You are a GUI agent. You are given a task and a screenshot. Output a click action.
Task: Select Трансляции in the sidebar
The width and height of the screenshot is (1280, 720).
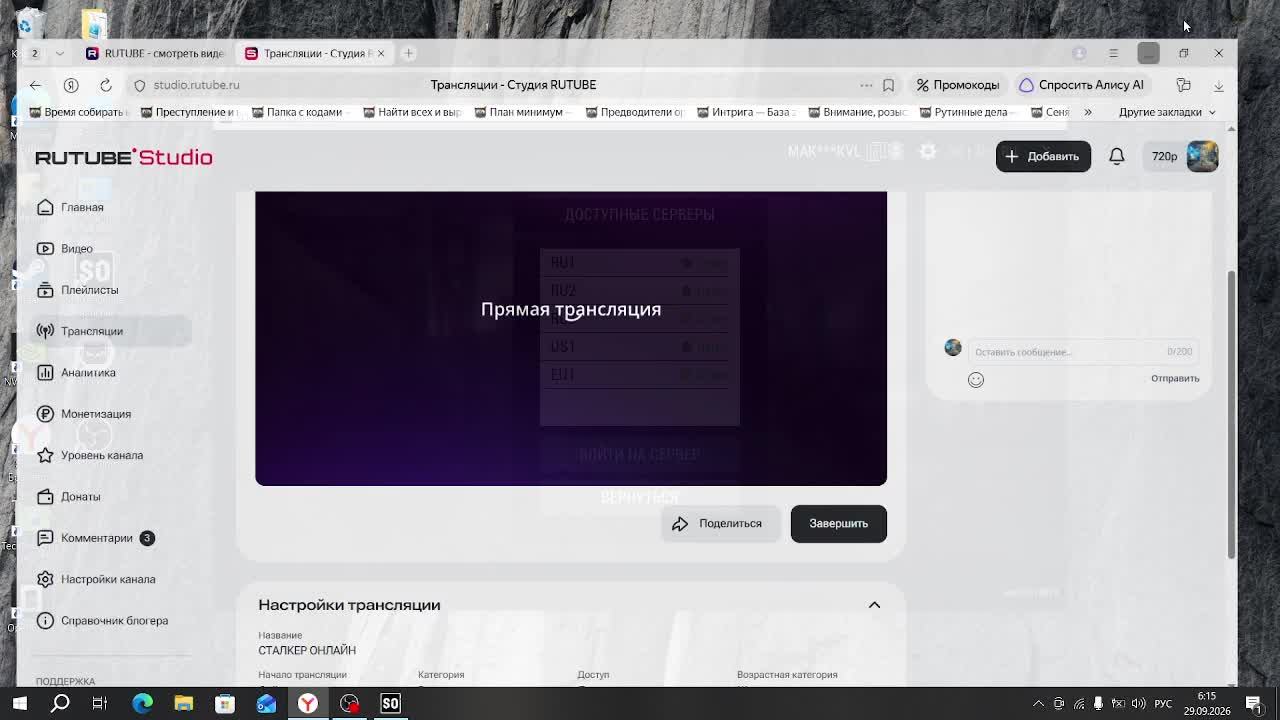(110, 331)
